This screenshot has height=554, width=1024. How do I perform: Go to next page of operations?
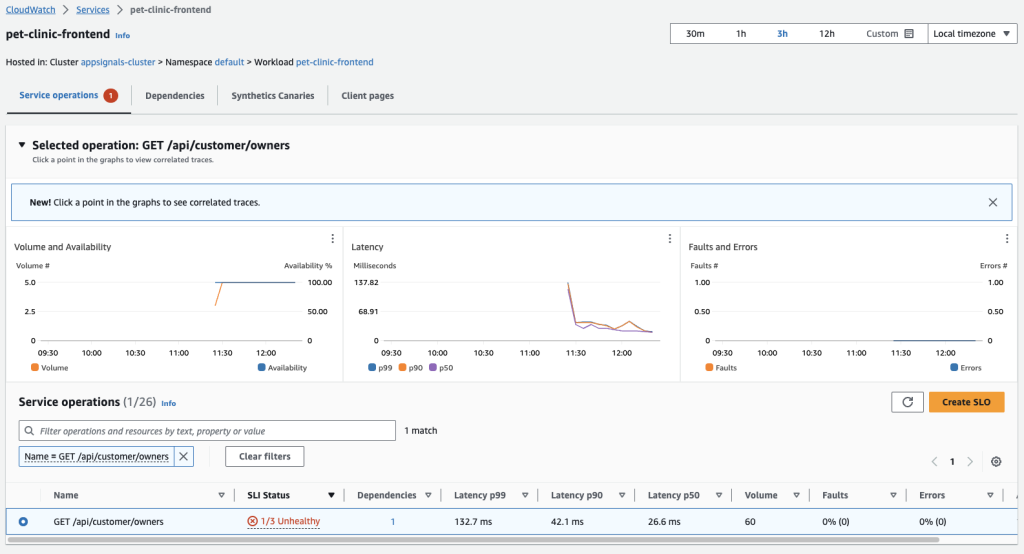click(970, 461)
